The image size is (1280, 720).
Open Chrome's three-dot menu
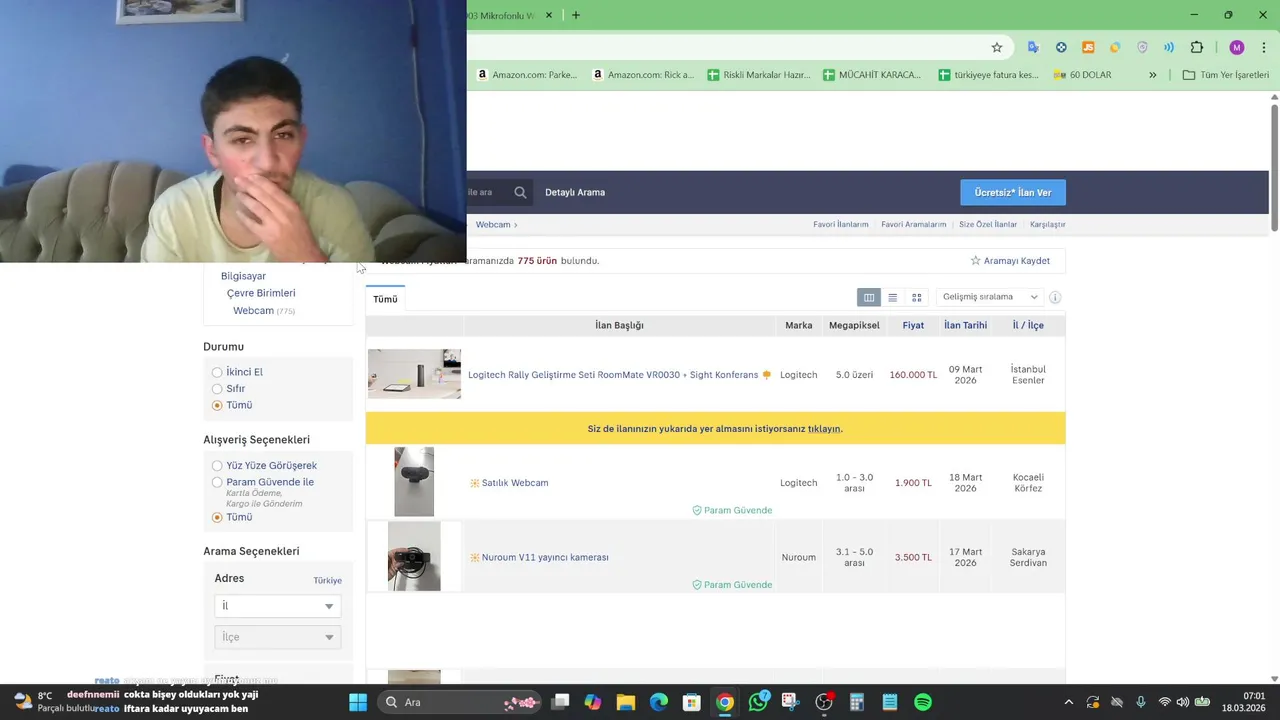[x=1264, y=47]
